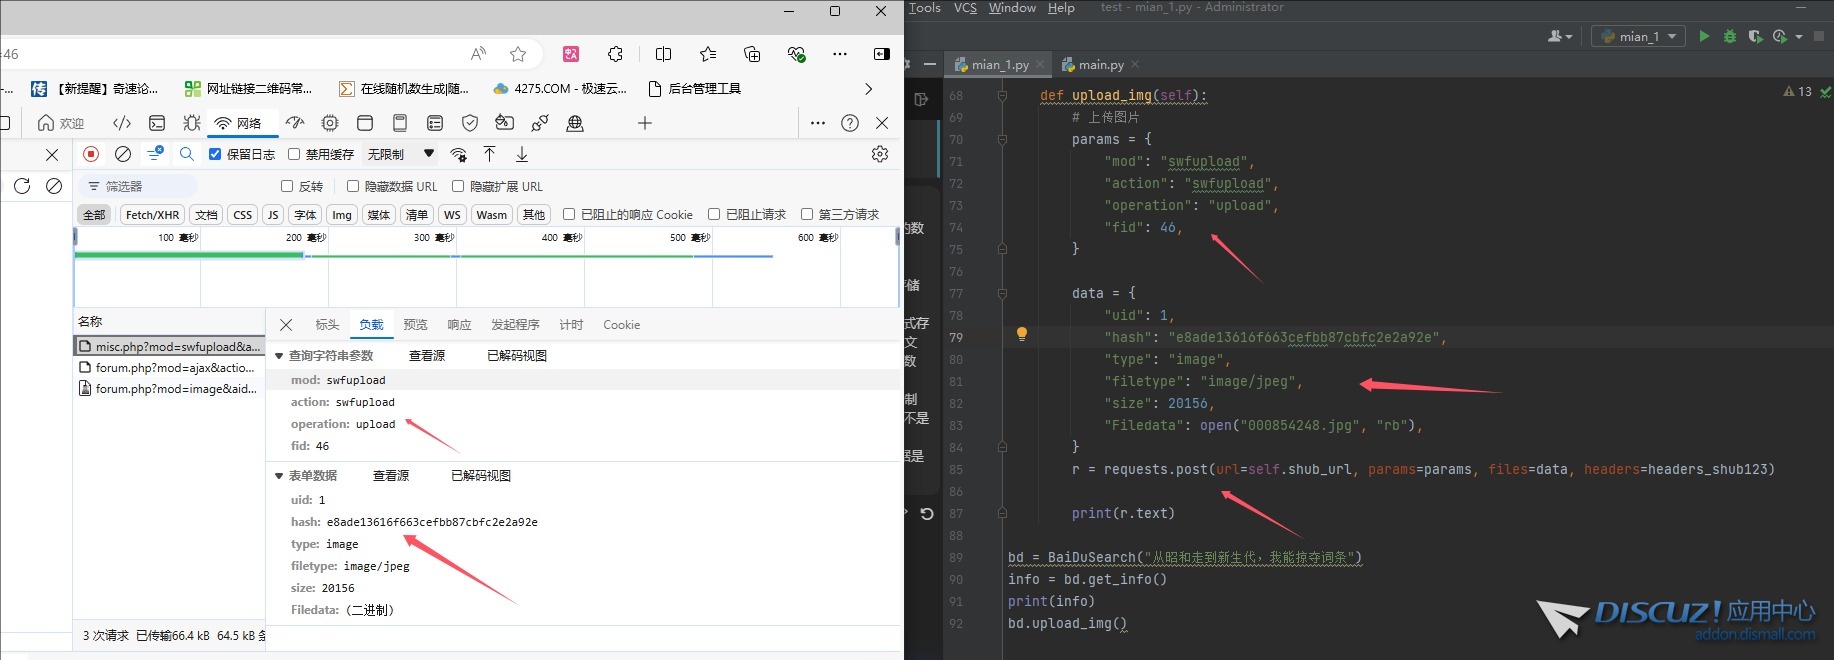This screenshot has width=1834, height=660.
Task: Toggle split screen icon in Edge toolbar
Action: 663,54
